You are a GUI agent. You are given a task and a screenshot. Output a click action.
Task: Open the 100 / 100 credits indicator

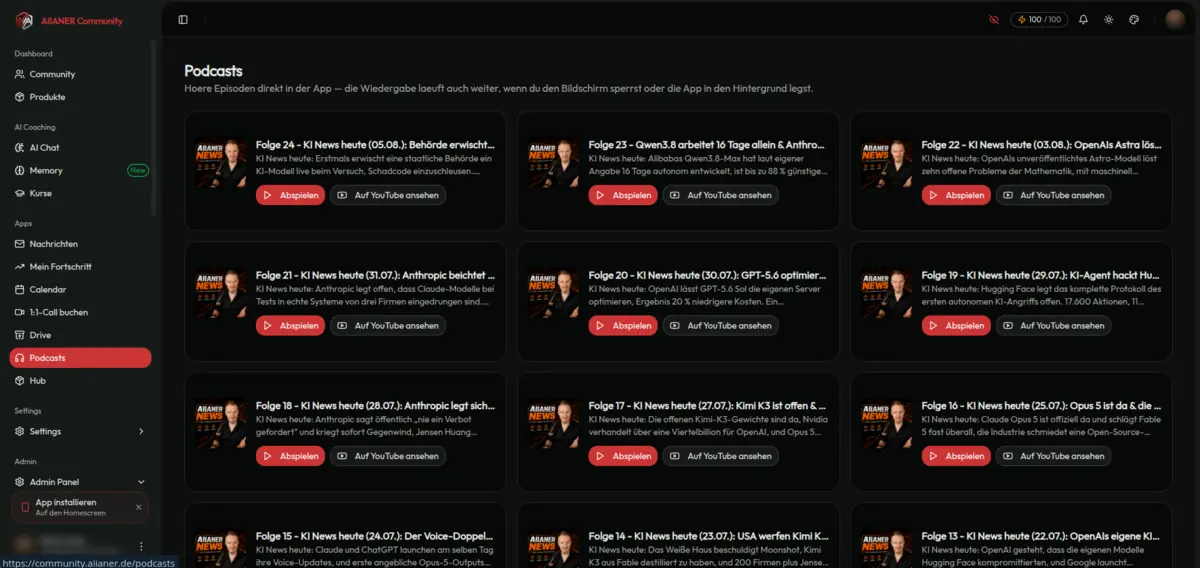(x=1039, y=19)
